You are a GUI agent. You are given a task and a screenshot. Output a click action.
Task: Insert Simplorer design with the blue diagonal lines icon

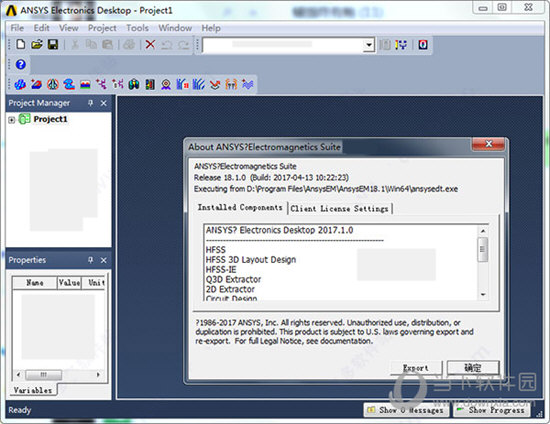(x=199, y=85)
